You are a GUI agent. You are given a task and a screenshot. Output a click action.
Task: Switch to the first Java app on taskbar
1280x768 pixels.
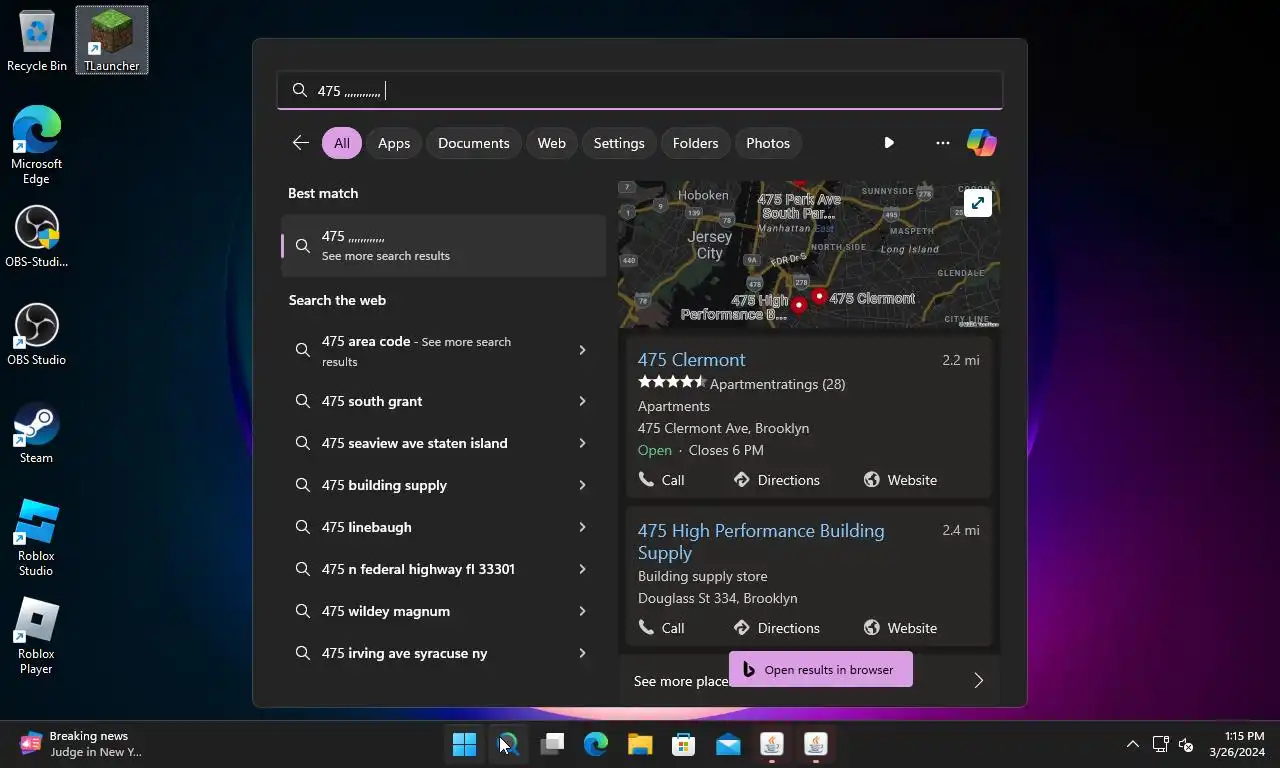[x=771, y=744]
